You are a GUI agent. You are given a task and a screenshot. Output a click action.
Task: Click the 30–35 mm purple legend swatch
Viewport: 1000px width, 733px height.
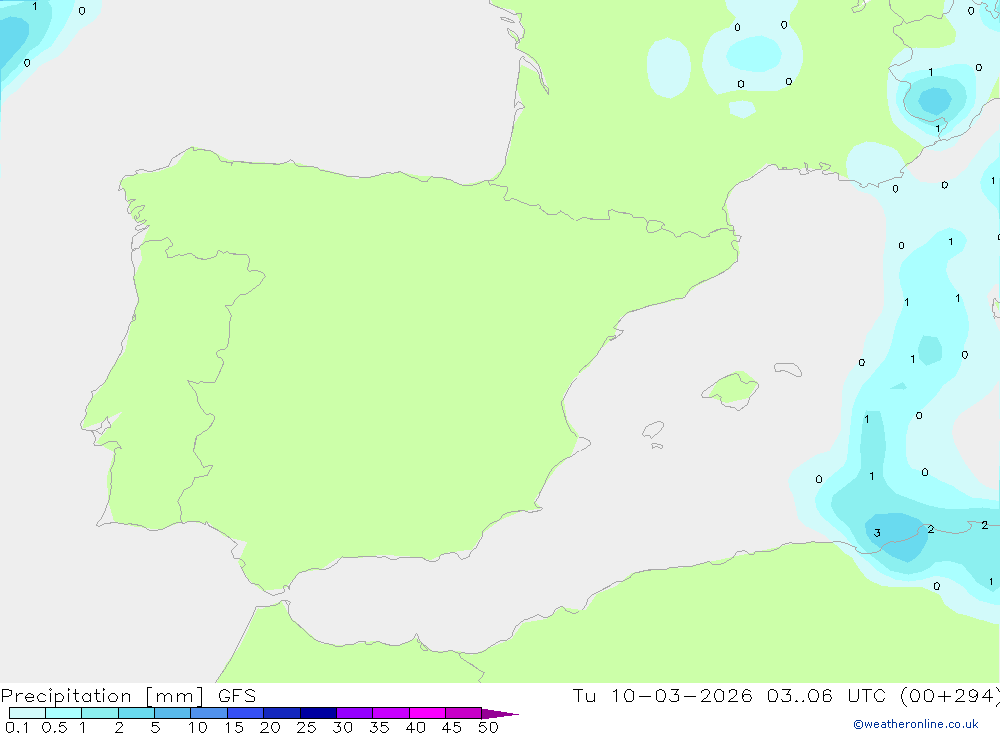[355, 713]
